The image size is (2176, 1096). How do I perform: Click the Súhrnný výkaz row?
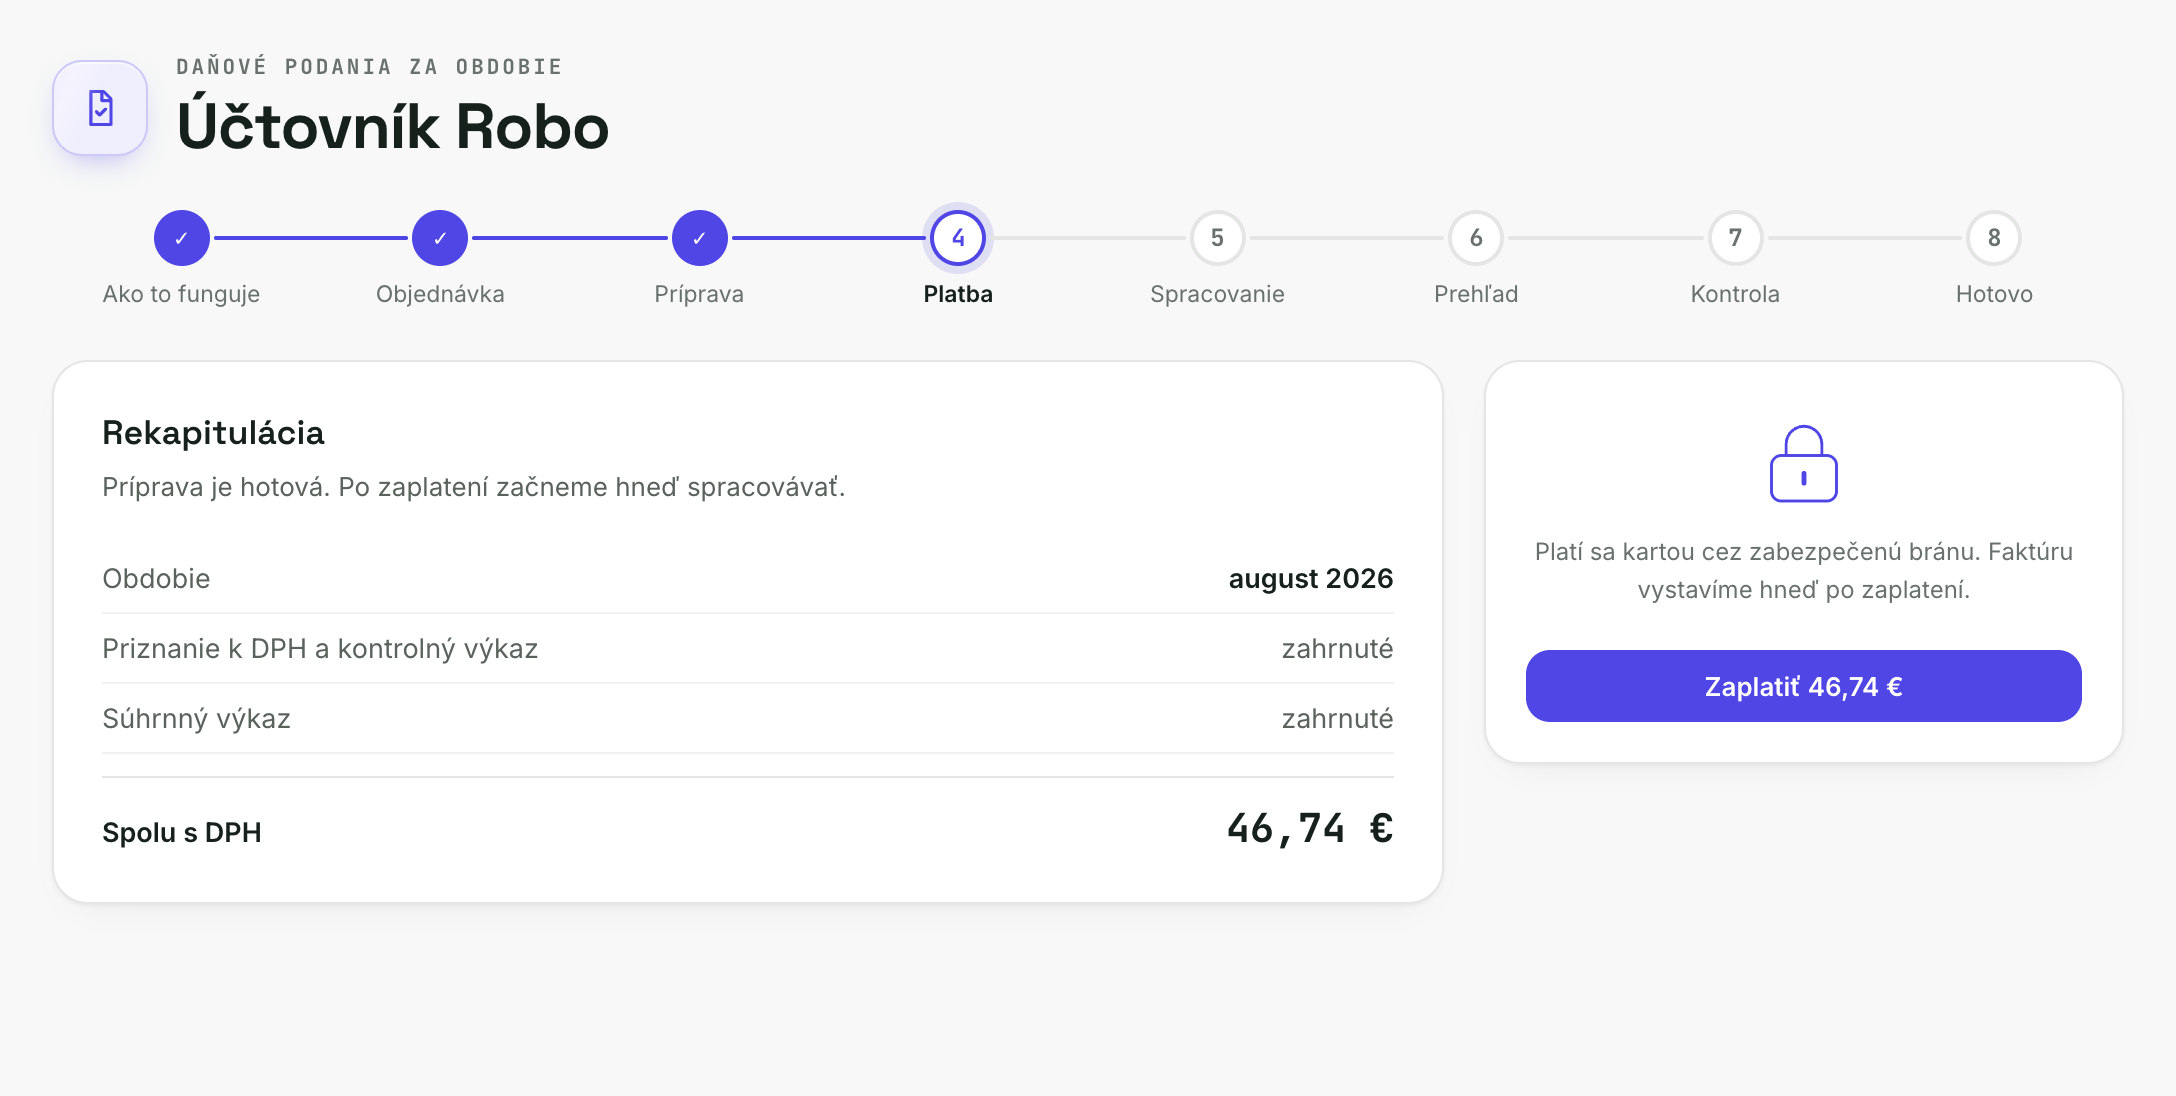(x=748, y=718)
